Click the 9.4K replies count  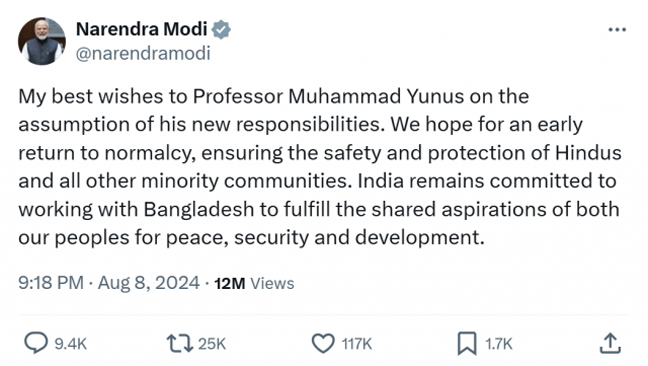71,344
